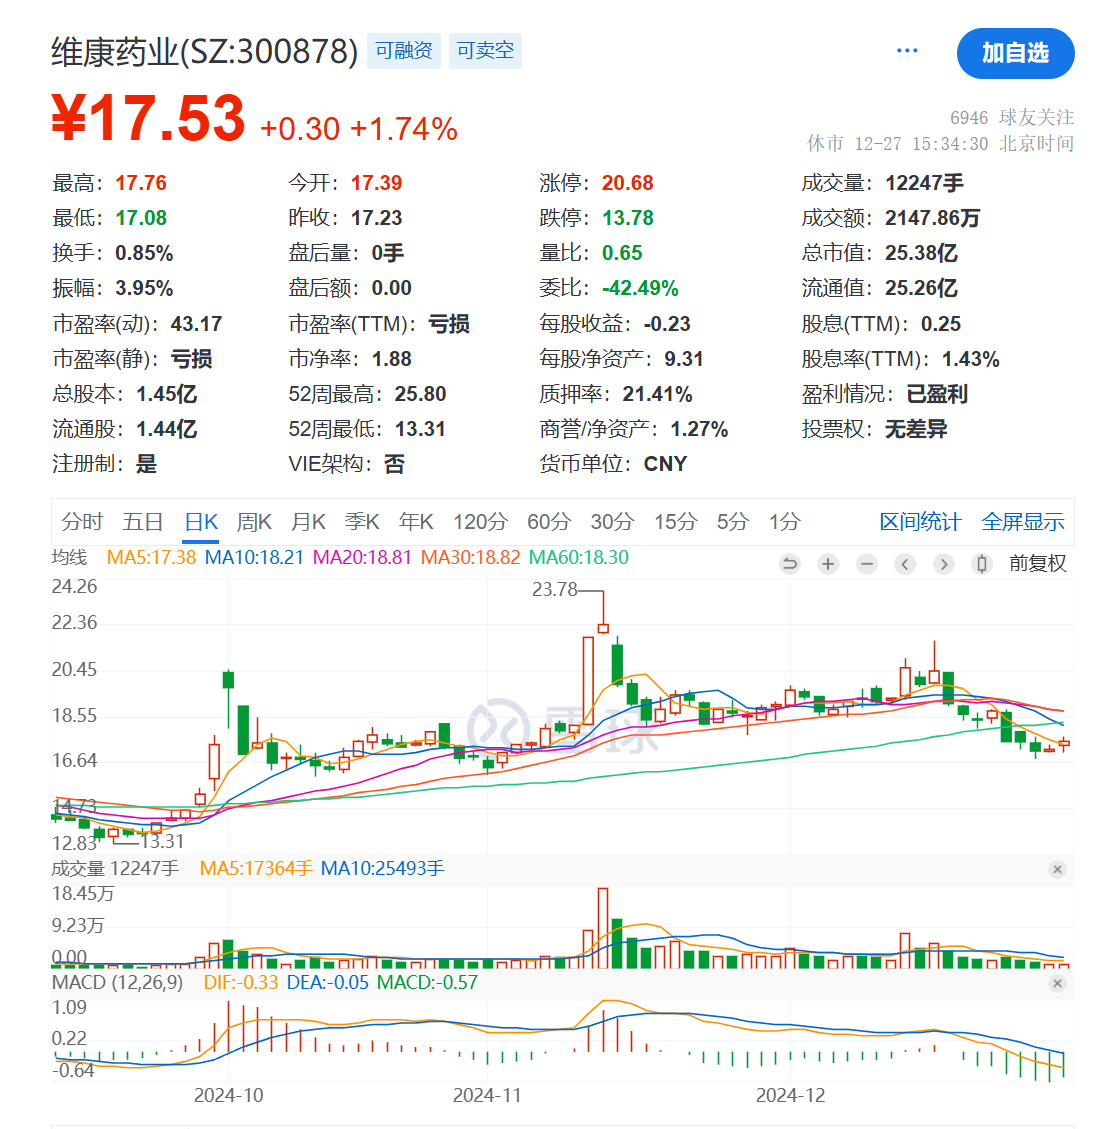Switch to the 五日 chart tab
The height and width of the screenshot is (1129, 1093).
143,521
